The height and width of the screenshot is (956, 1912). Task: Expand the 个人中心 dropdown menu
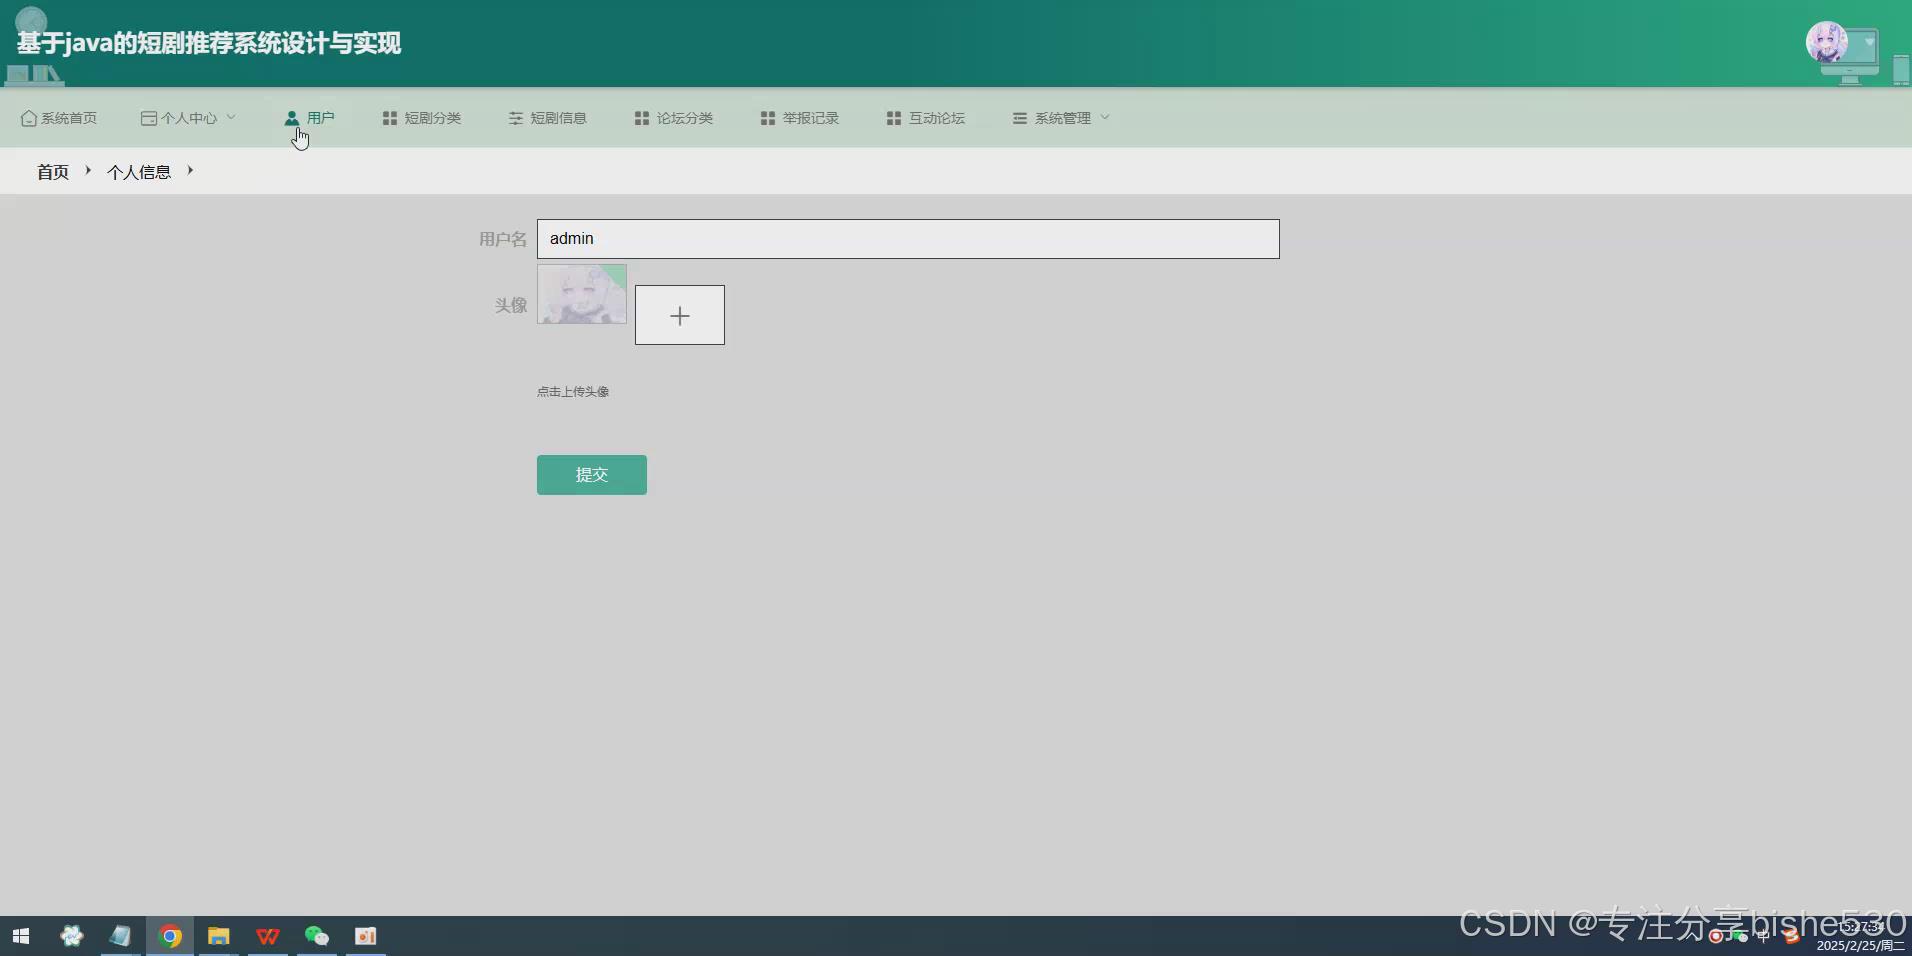click(188, 118)
